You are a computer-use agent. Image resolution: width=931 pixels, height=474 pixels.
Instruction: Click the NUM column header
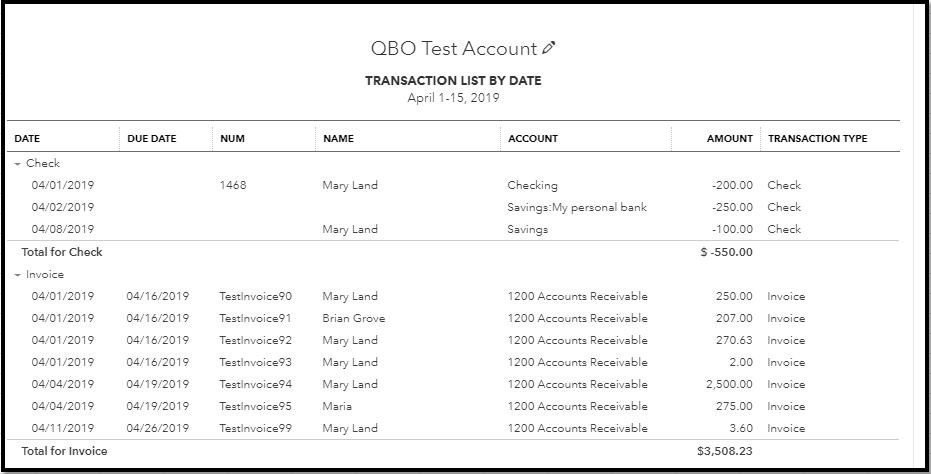232,139
